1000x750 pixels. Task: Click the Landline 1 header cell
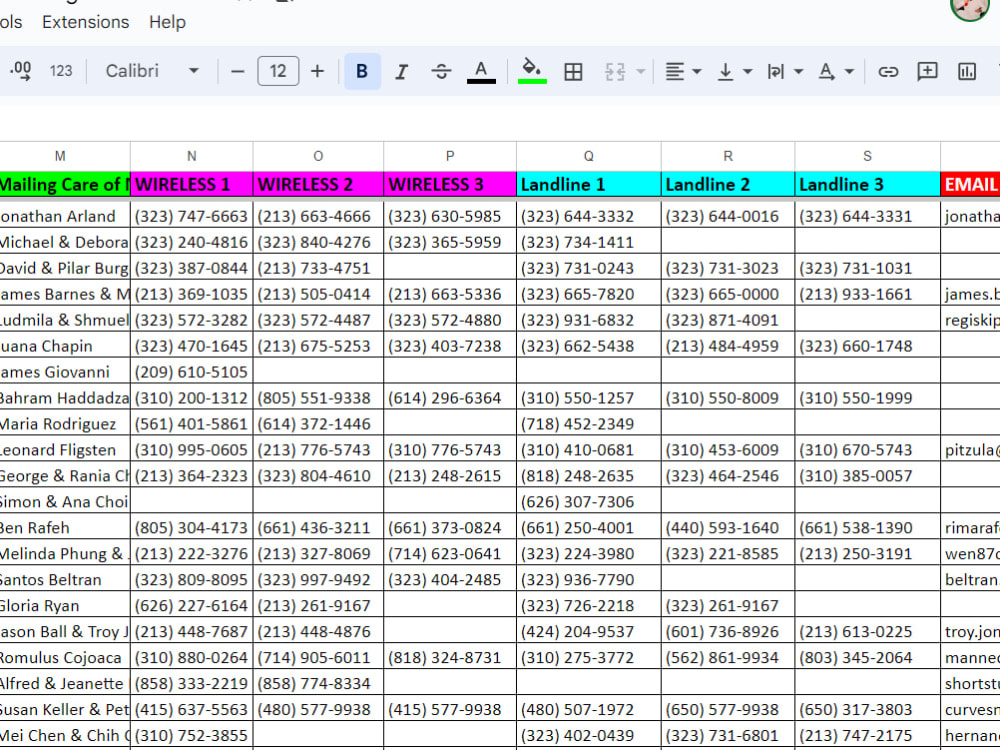(x=589, y=184)
